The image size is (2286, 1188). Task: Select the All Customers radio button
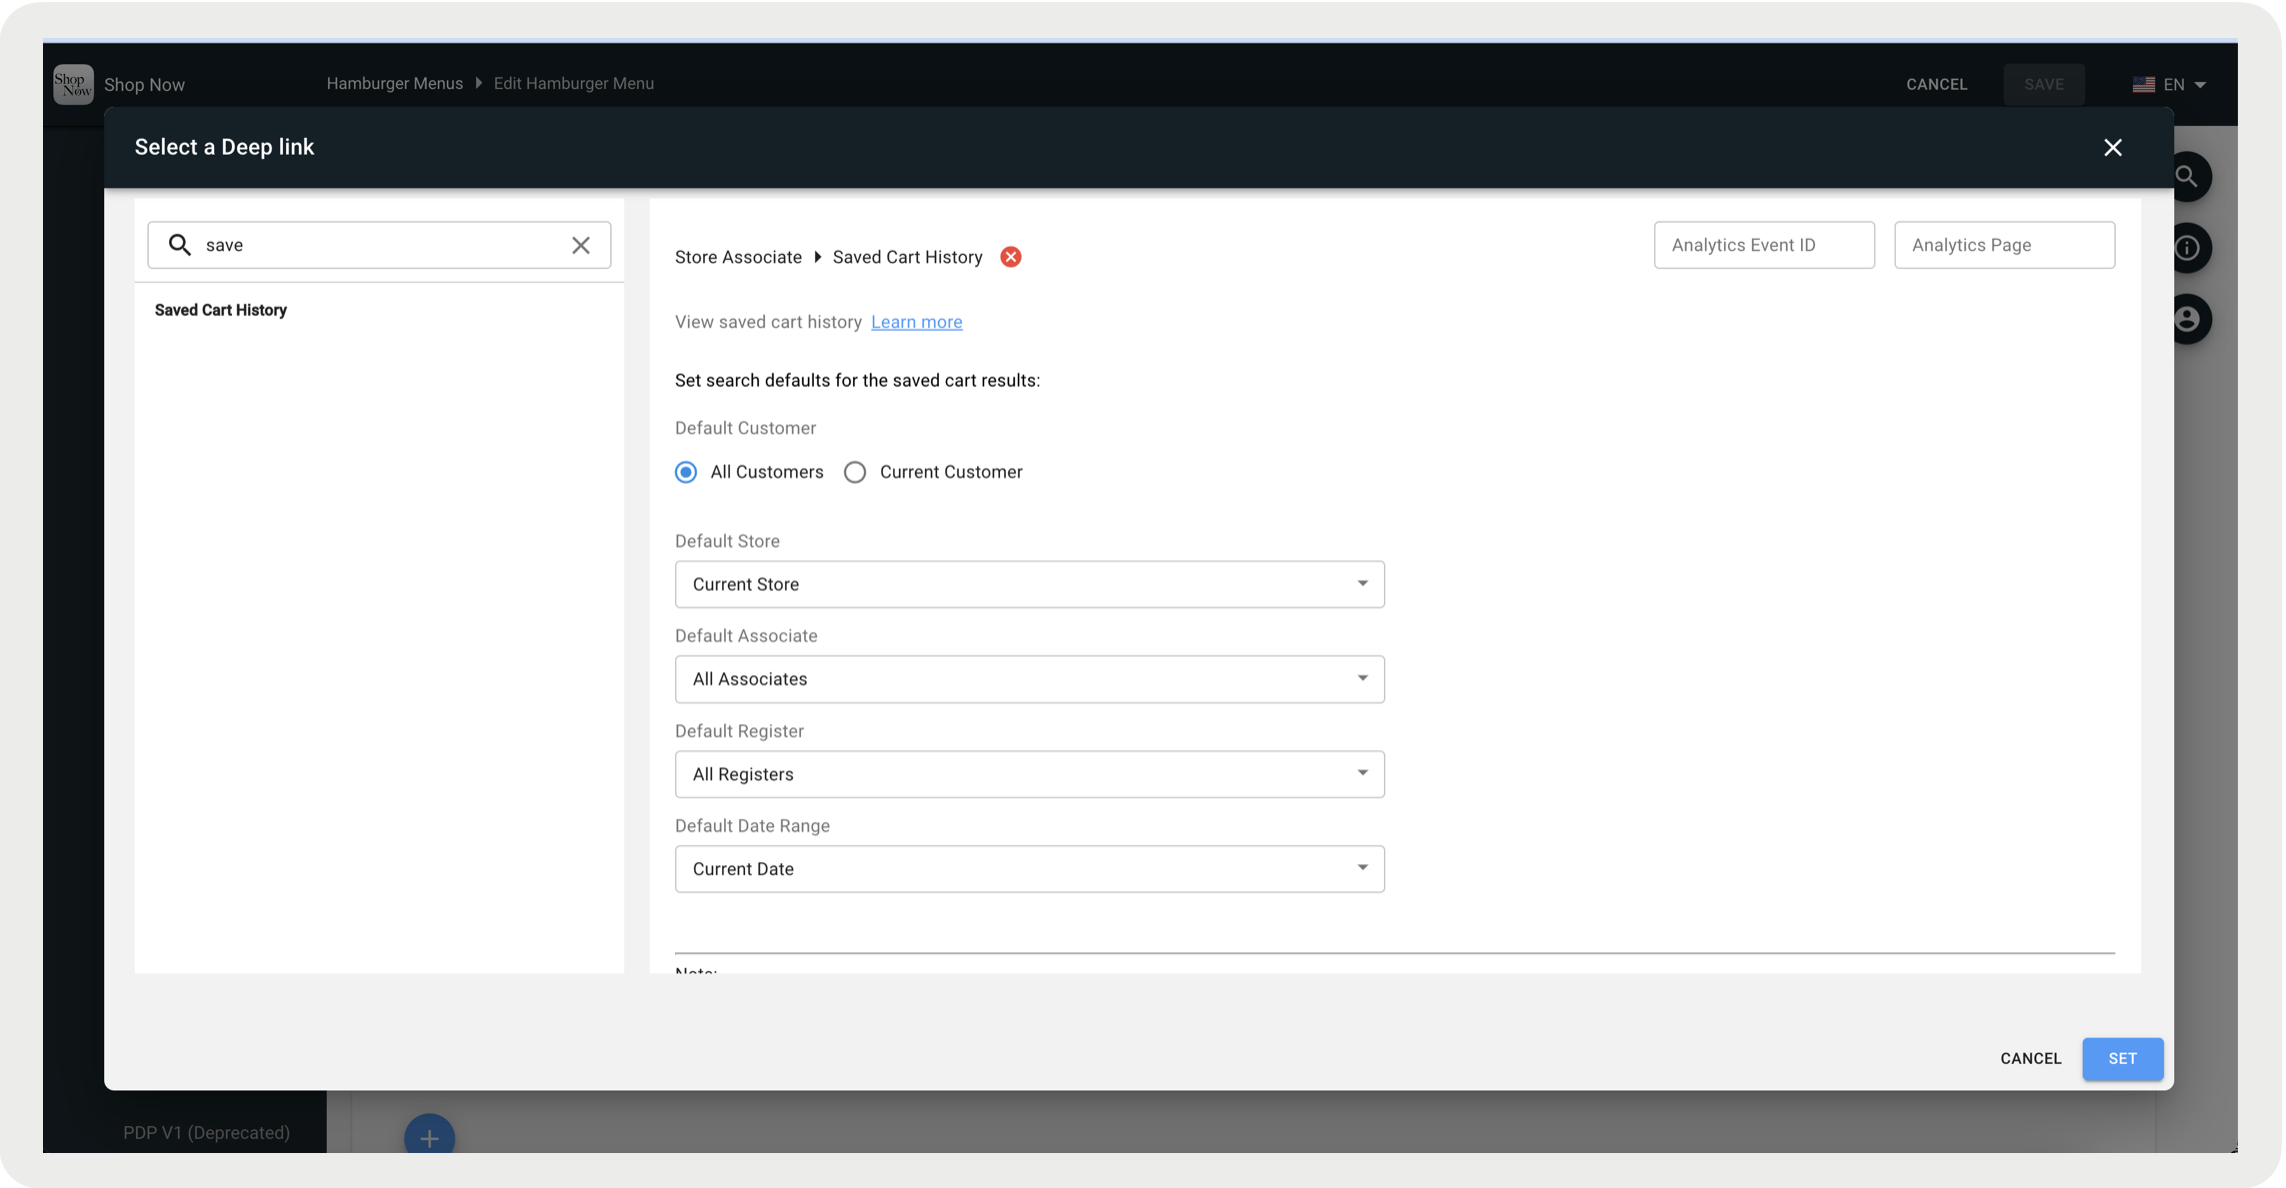click(686, 472)
